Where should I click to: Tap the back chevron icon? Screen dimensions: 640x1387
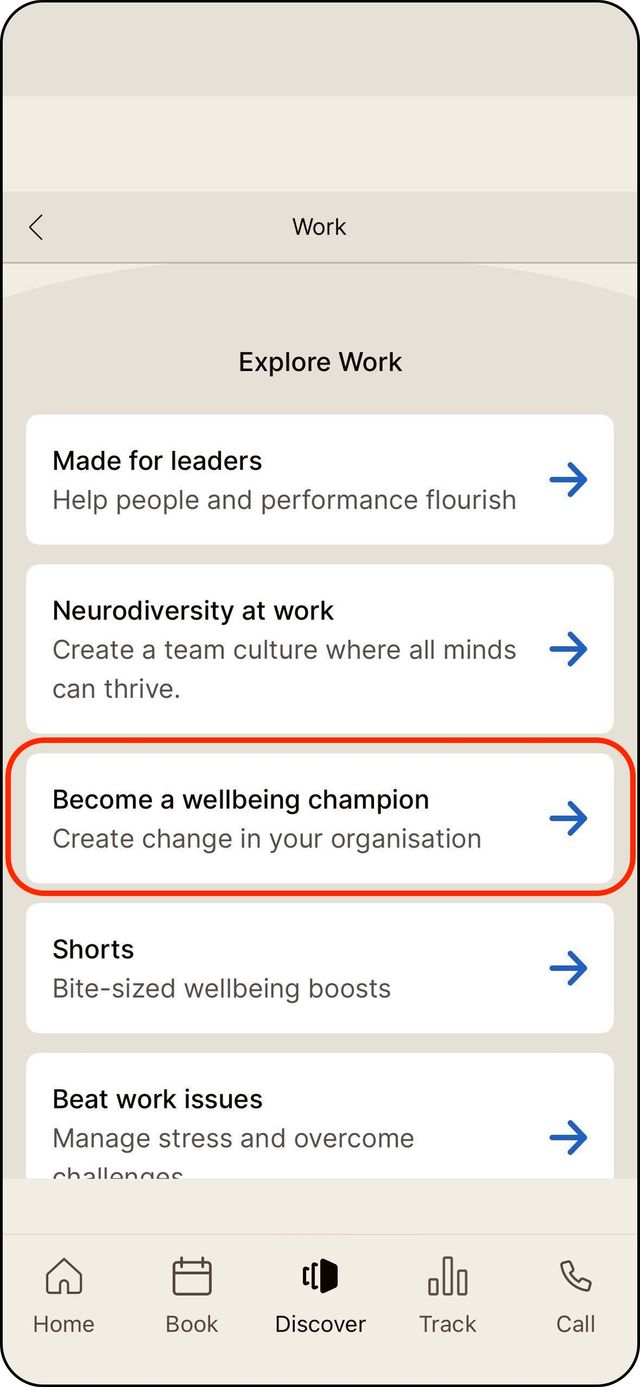36,228
